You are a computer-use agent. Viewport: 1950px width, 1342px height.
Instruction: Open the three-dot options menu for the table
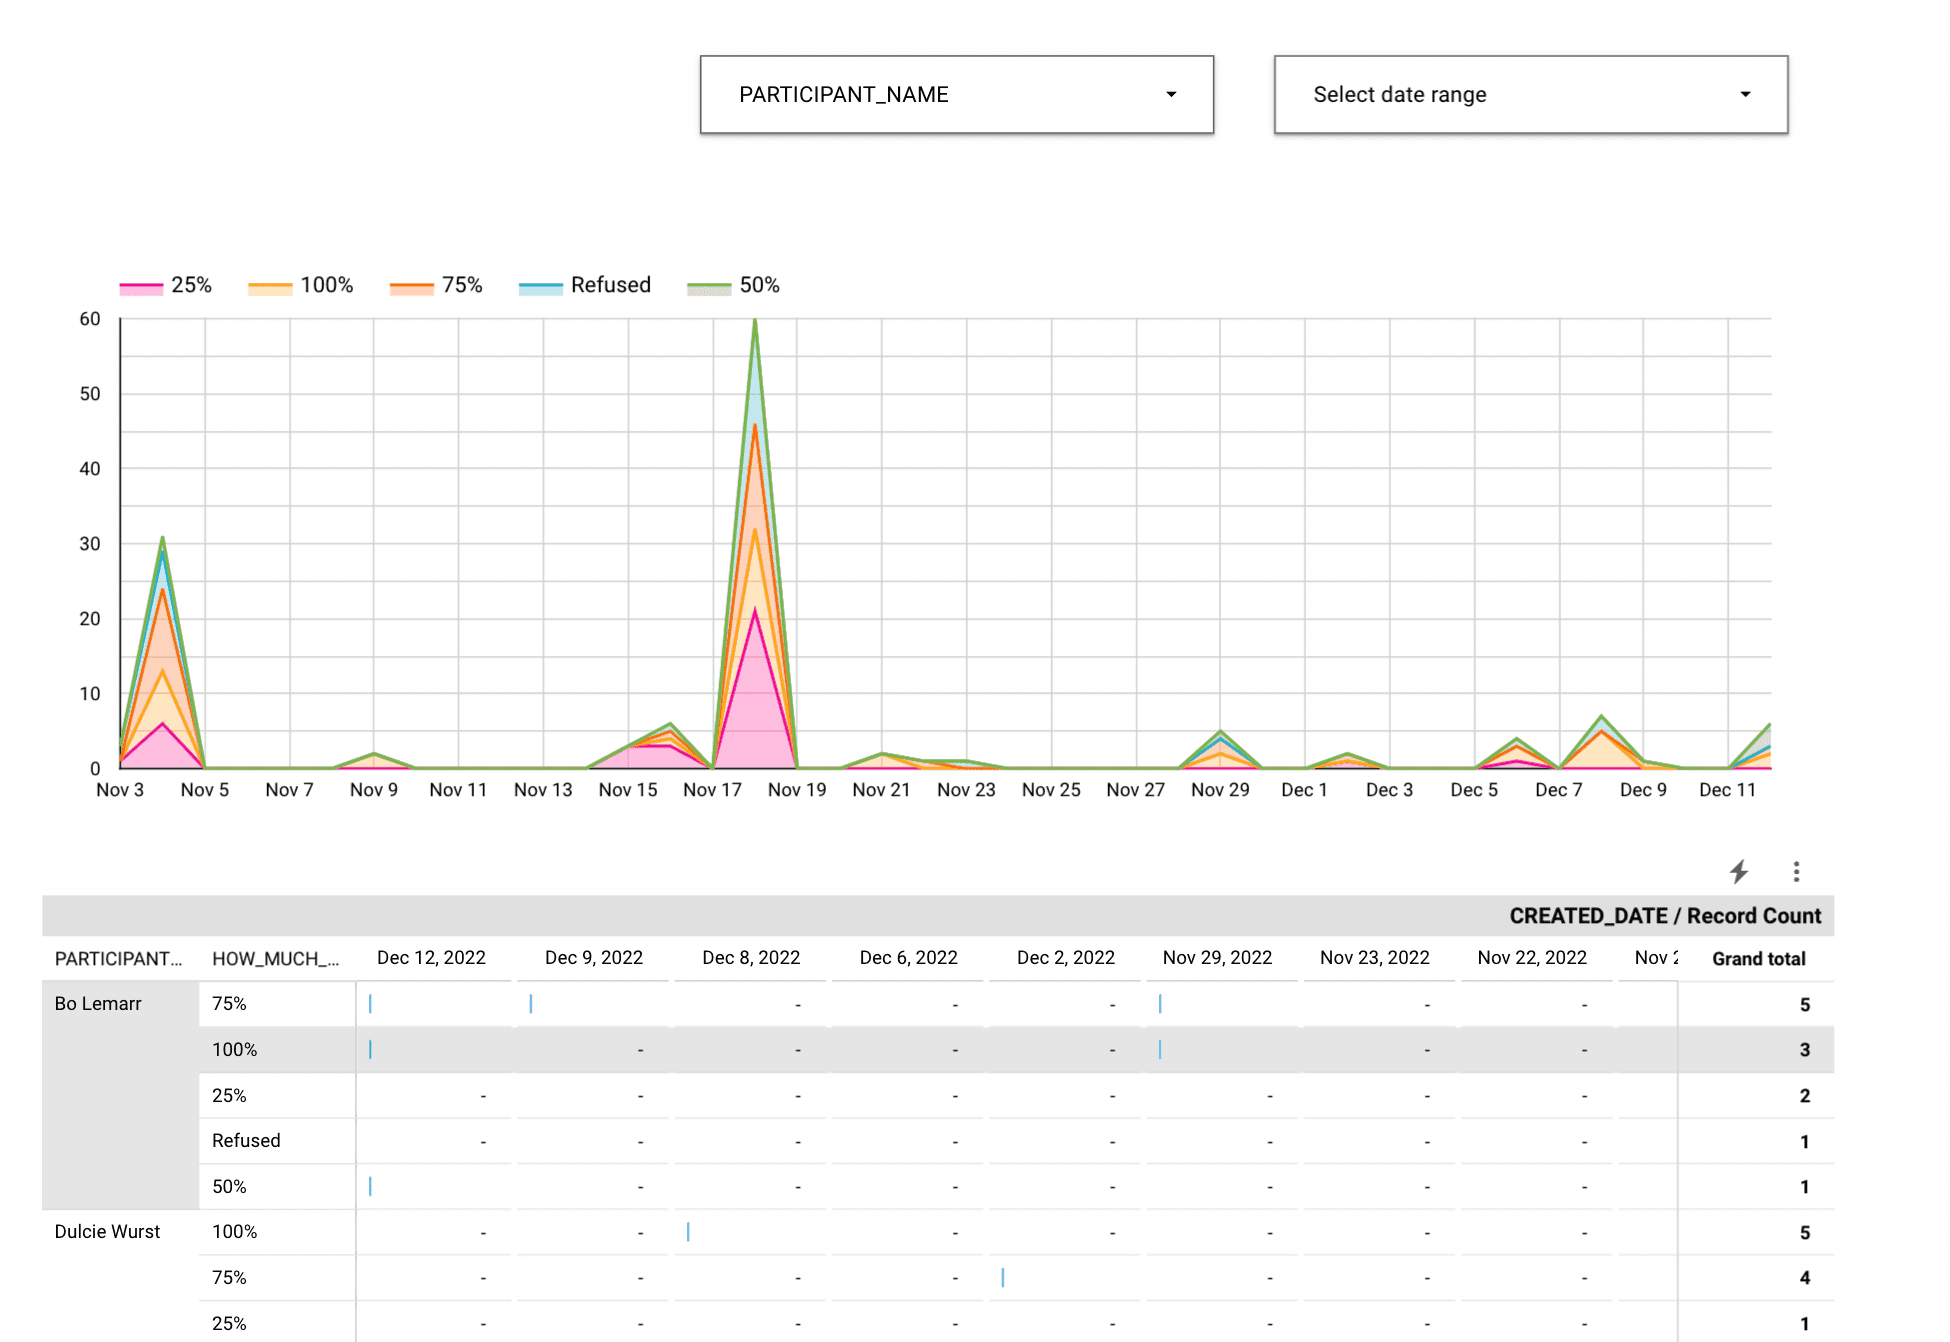(1796, 871)
